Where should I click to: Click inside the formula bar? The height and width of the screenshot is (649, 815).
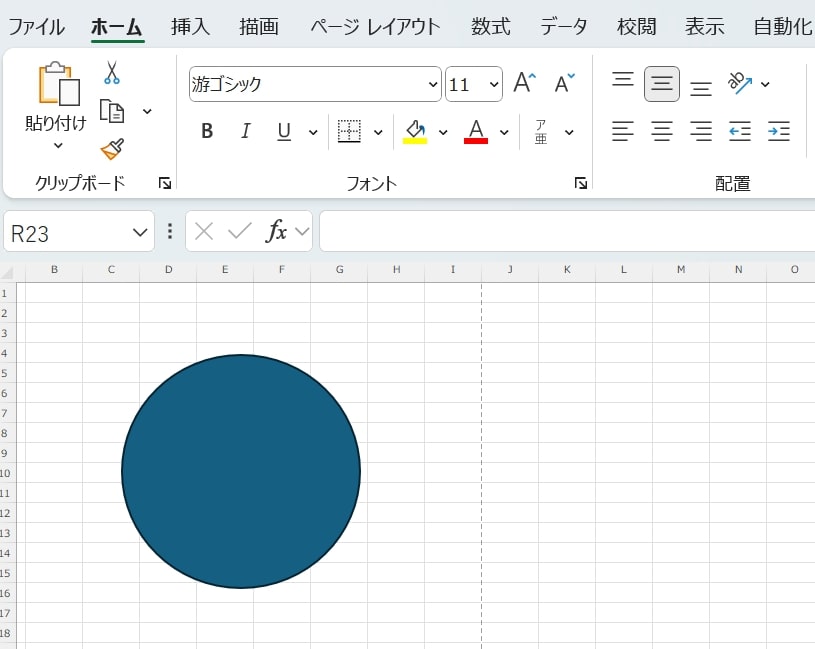pos(567,231)
